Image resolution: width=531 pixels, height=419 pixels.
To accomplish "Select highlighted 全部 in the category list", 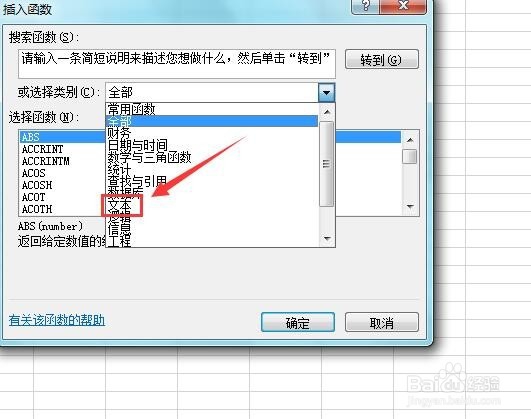I will tap(212, 121).
